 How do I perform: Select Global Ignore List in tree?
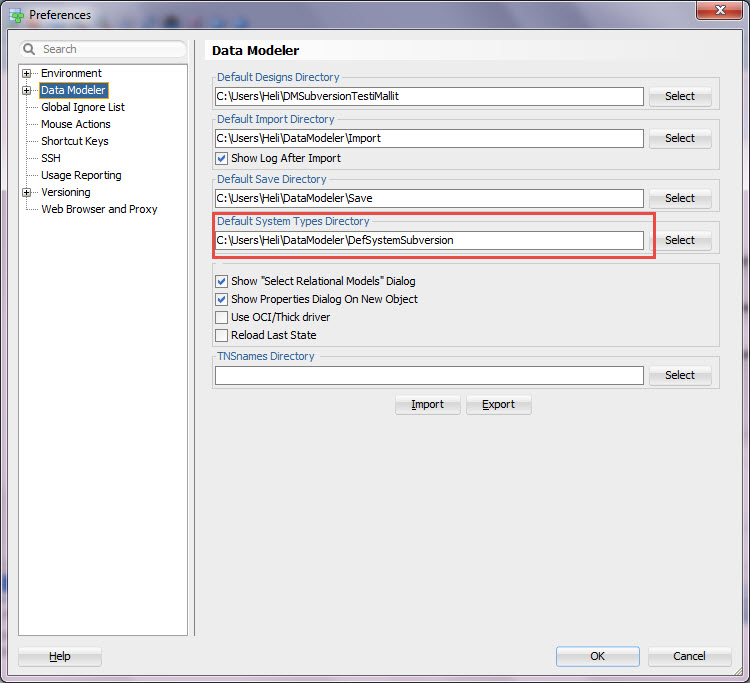pos(82,107)
